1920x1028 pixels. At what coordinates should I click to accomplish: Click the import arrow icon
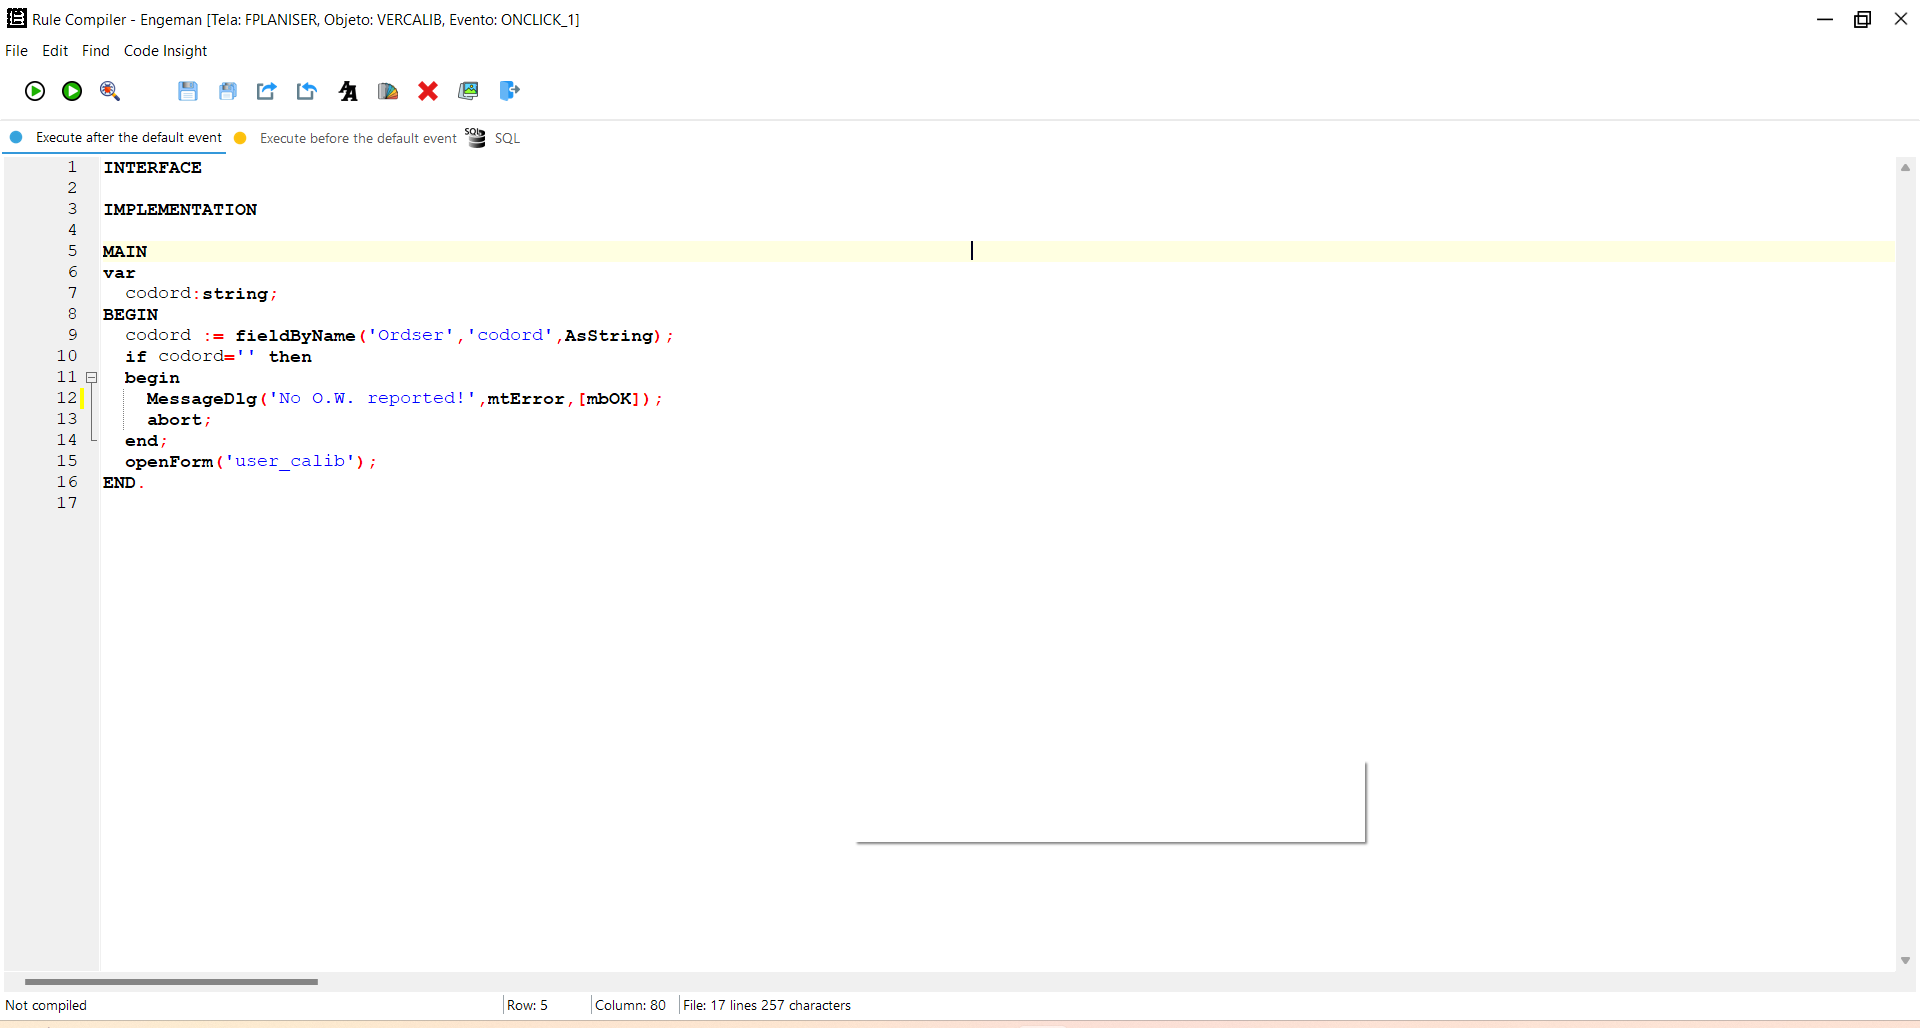click(306, 91)
